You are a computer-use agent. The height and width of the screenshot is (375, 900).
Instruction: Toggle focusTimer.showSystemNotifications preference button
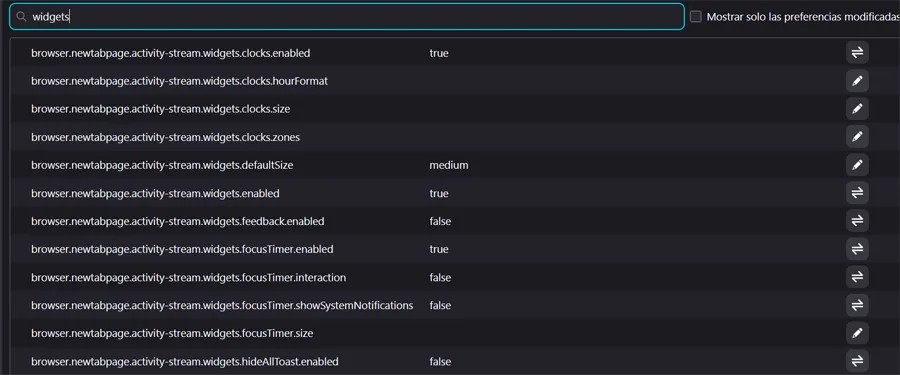(x=857, y=305)
